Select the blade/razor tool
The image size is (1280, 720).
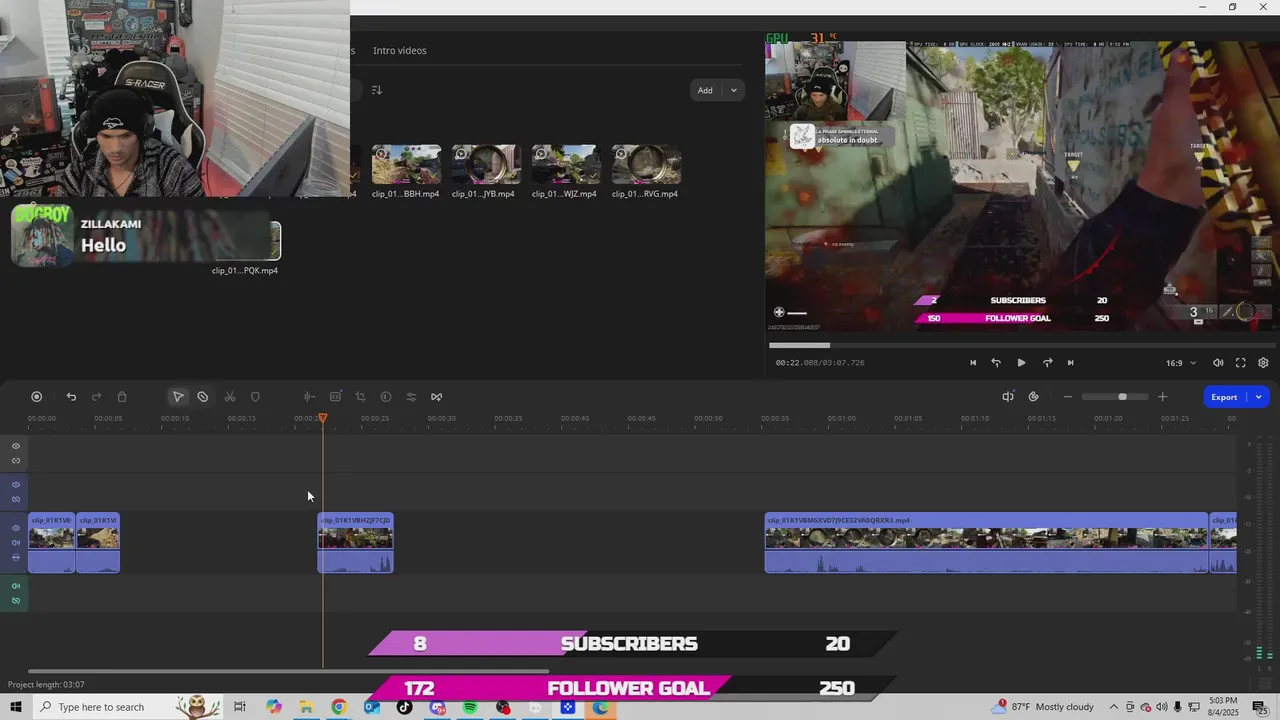203,397
